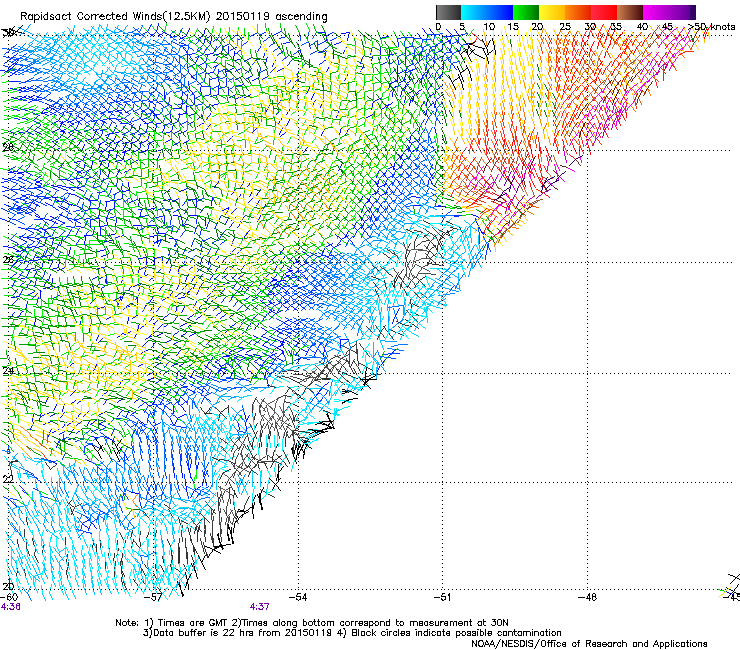Click the 'Note: 1) Times are GMT' line
The width and height of the screenshot is (740, 650).
(x=312, y=623)
